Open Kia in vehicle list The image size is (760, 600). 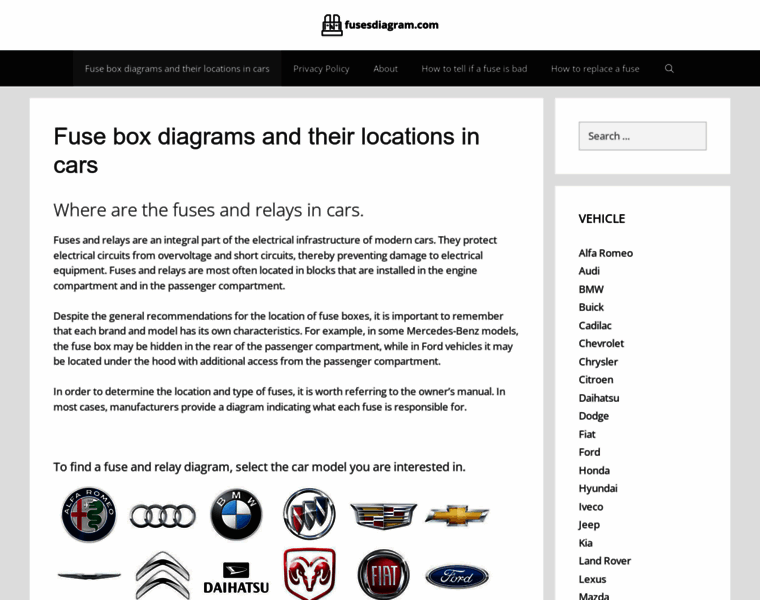tap(586, 543)
